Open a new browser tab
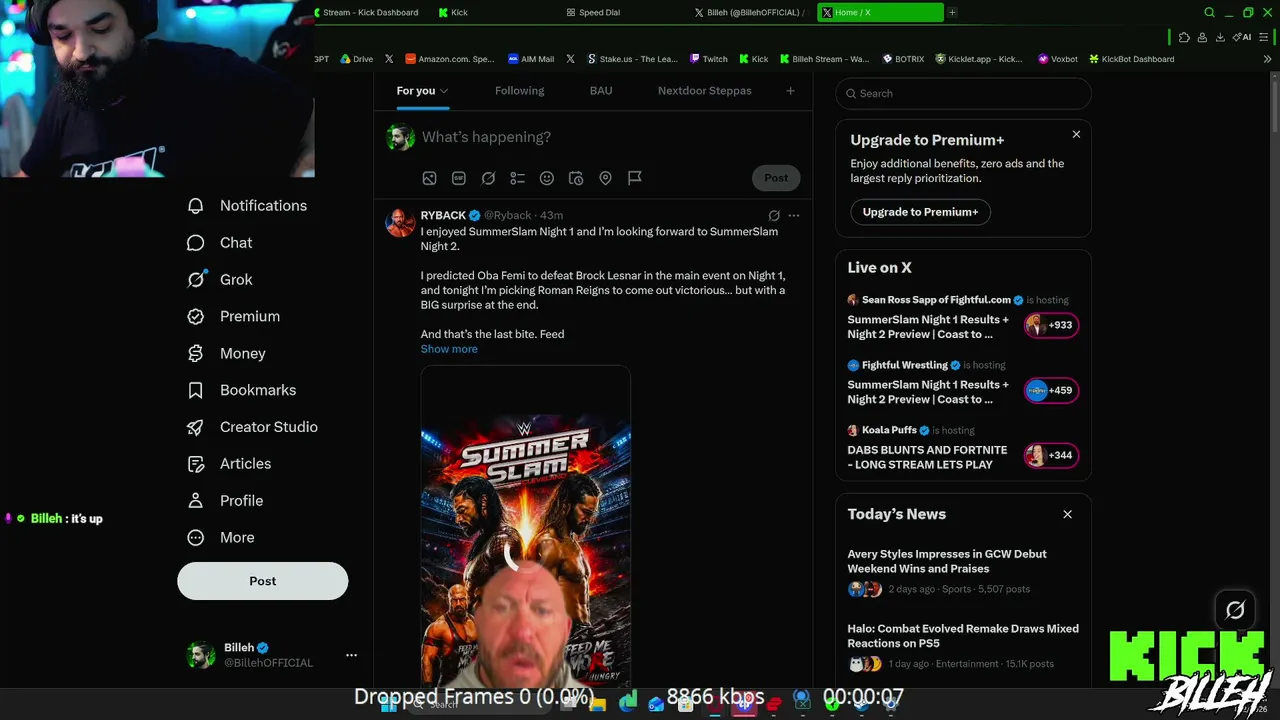Screen dimensions: 1280x720 click(x=952, y=13)
